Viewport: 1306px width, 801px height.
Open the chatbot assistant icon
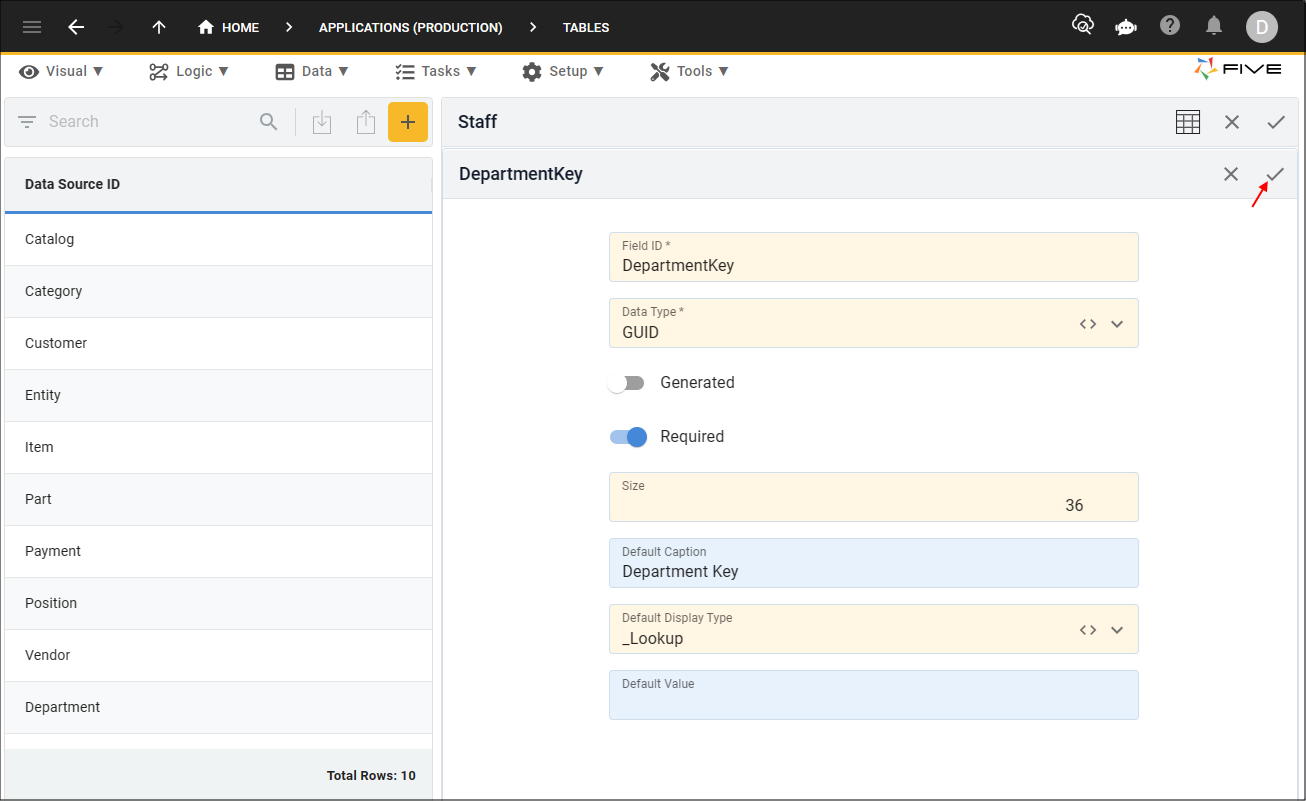pyautogui.click(x=1126, y=27)
